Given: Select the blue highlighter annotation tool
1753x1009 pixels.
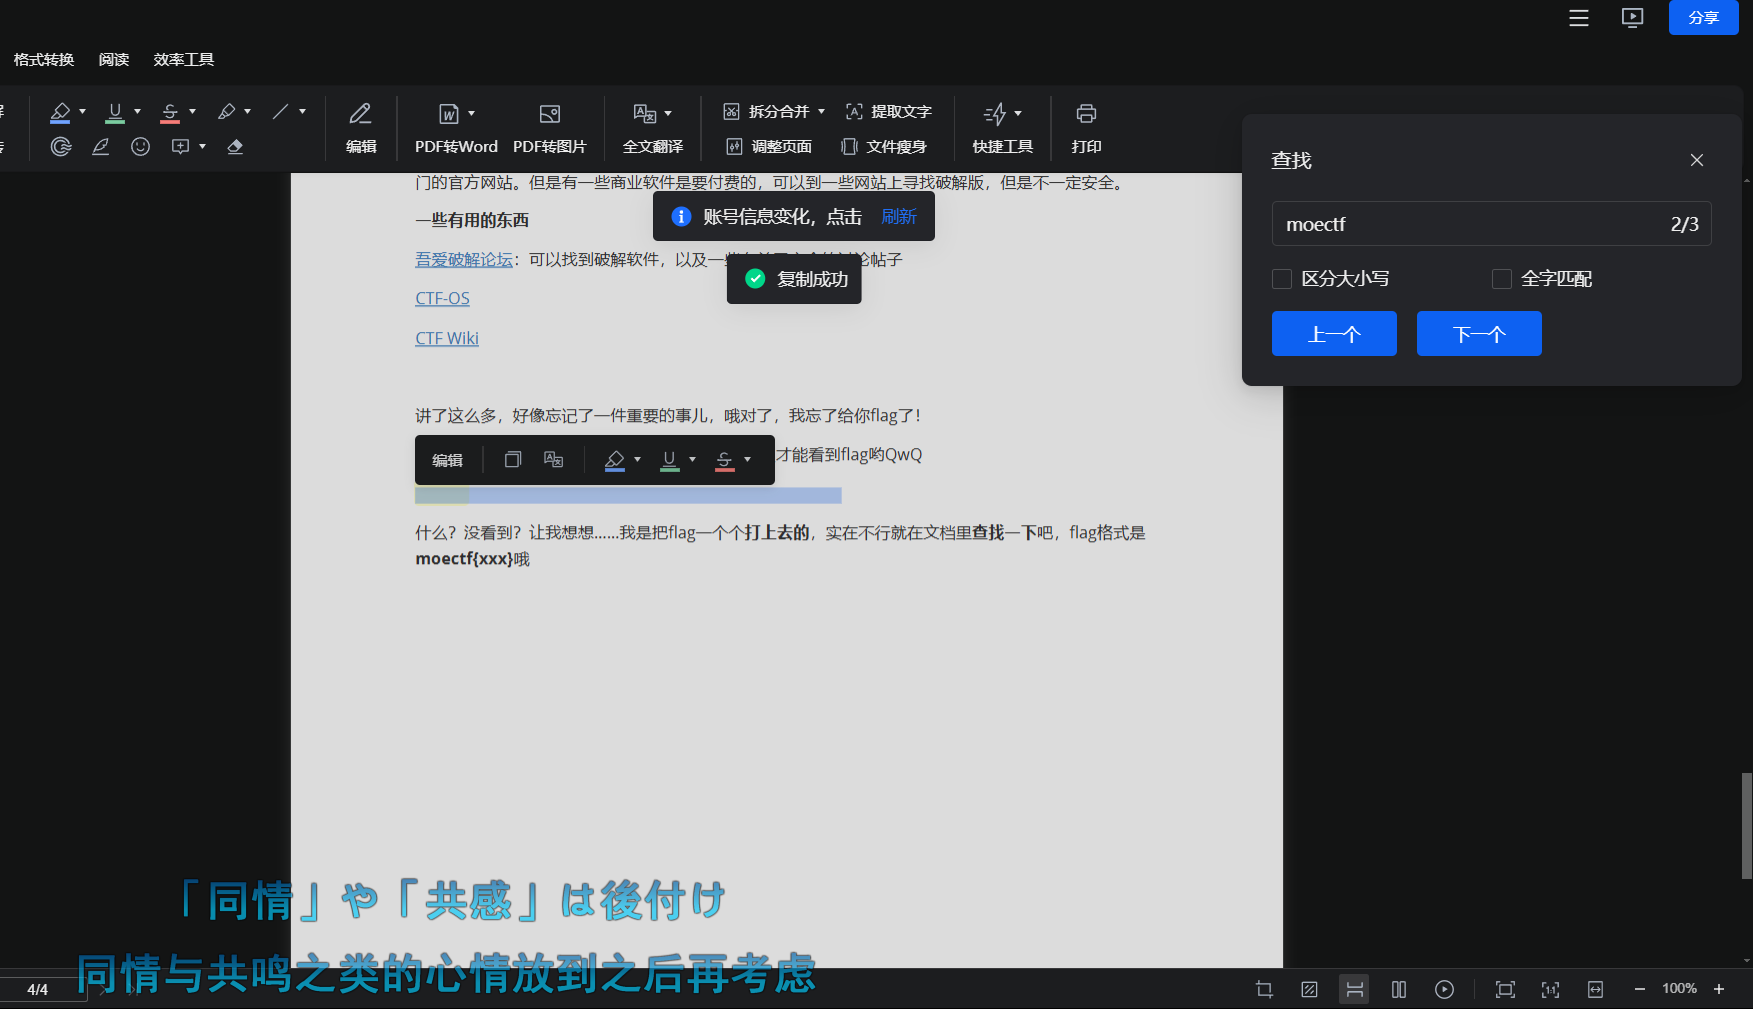Looking at the screenshot, I should (62, 112).
